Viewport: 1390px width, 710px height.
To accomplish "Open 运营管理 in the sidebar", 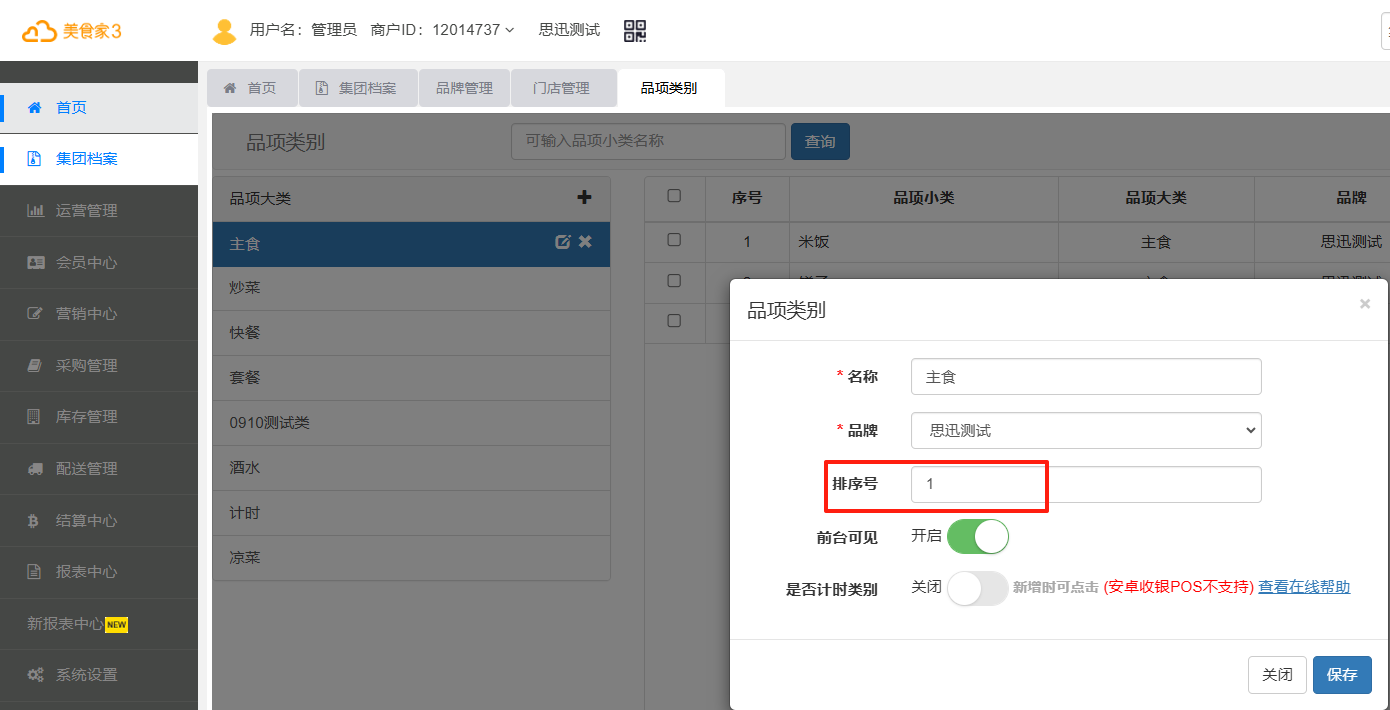I will [x=86, y=211].
